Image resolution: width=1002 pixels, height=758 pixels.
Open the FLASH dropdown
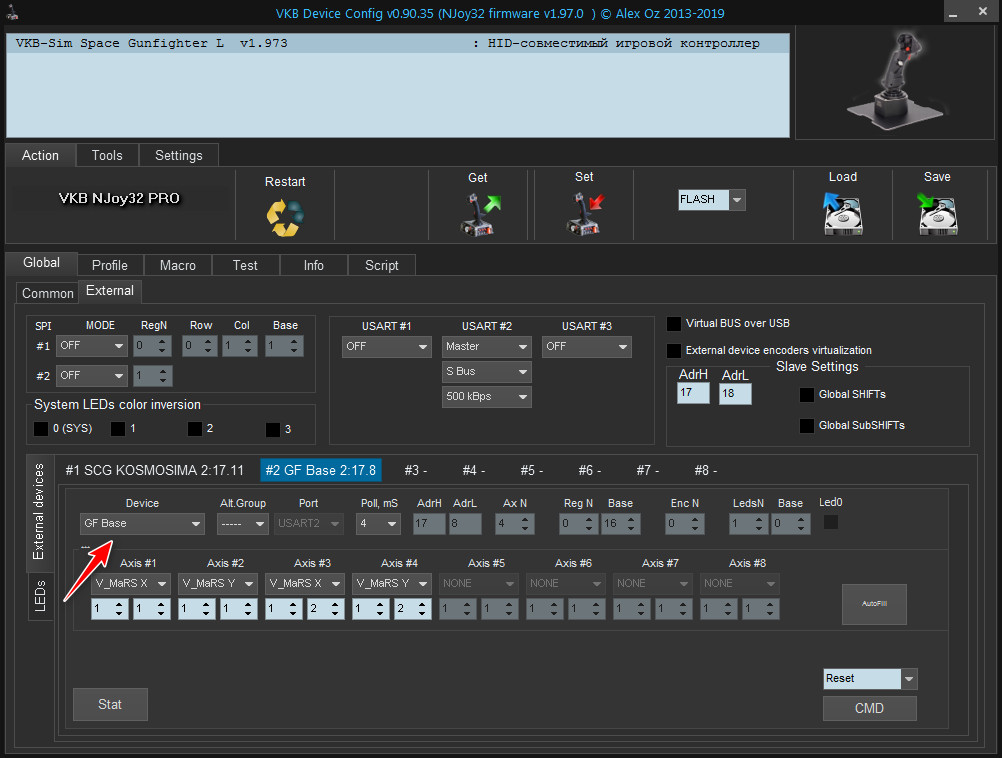coord(711,199)
